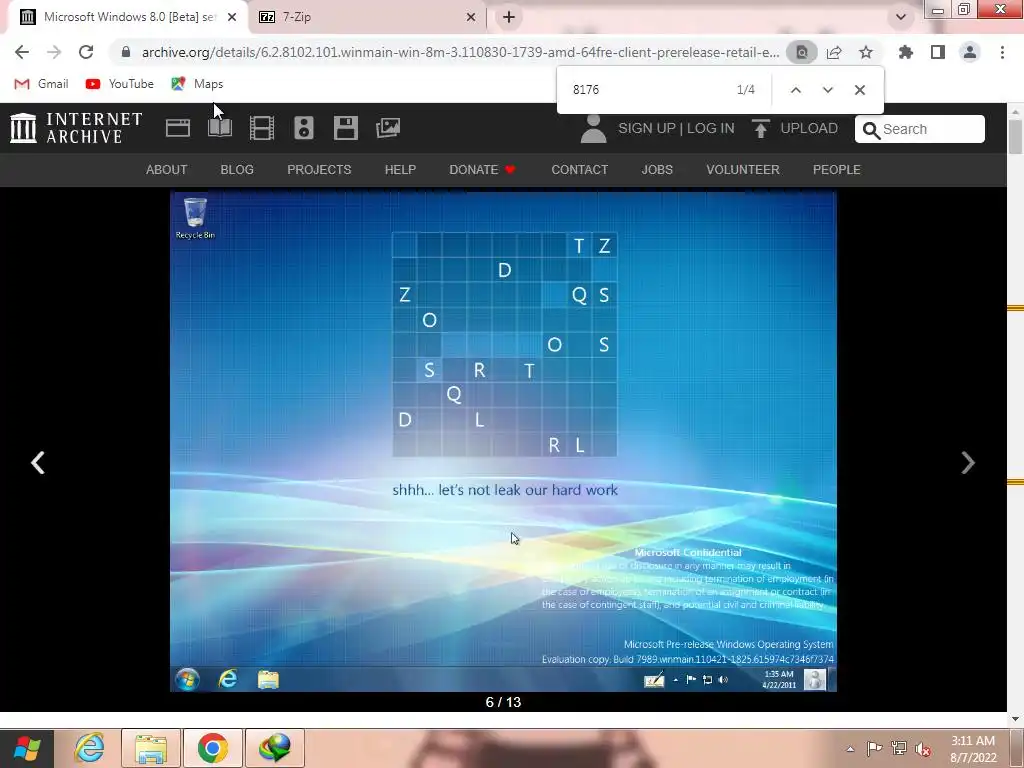
Task: Go to previous find result
Action: [795, 89]
